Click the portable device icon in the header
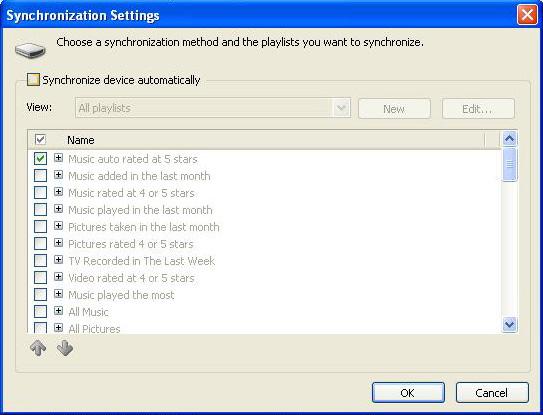This screenshot has width=543, height=415. 30,51
